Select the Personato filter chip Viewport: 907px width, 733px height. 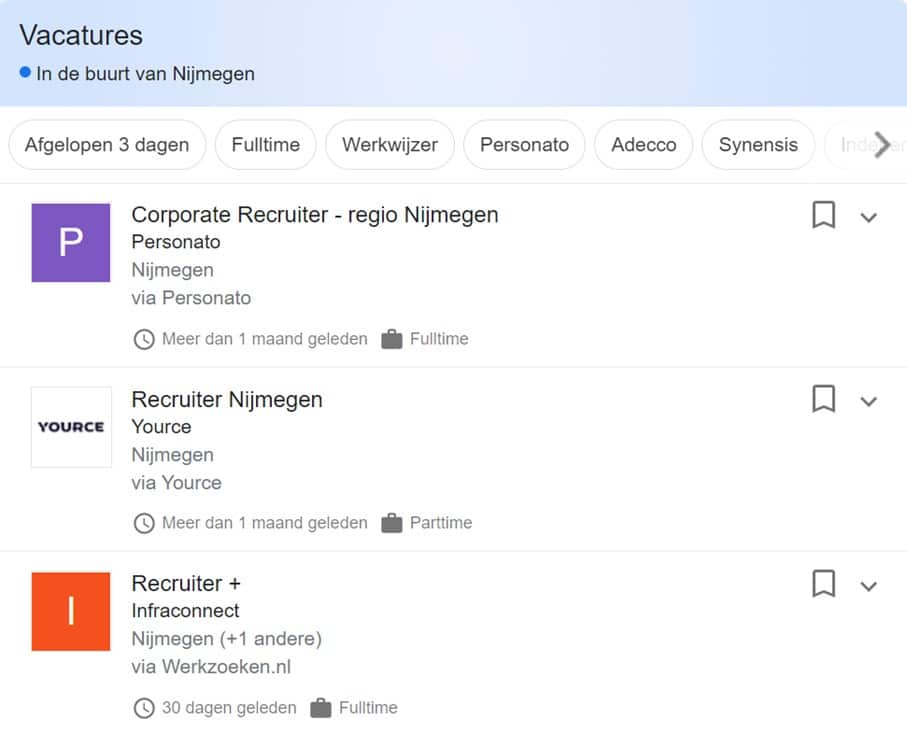(524, 145)
